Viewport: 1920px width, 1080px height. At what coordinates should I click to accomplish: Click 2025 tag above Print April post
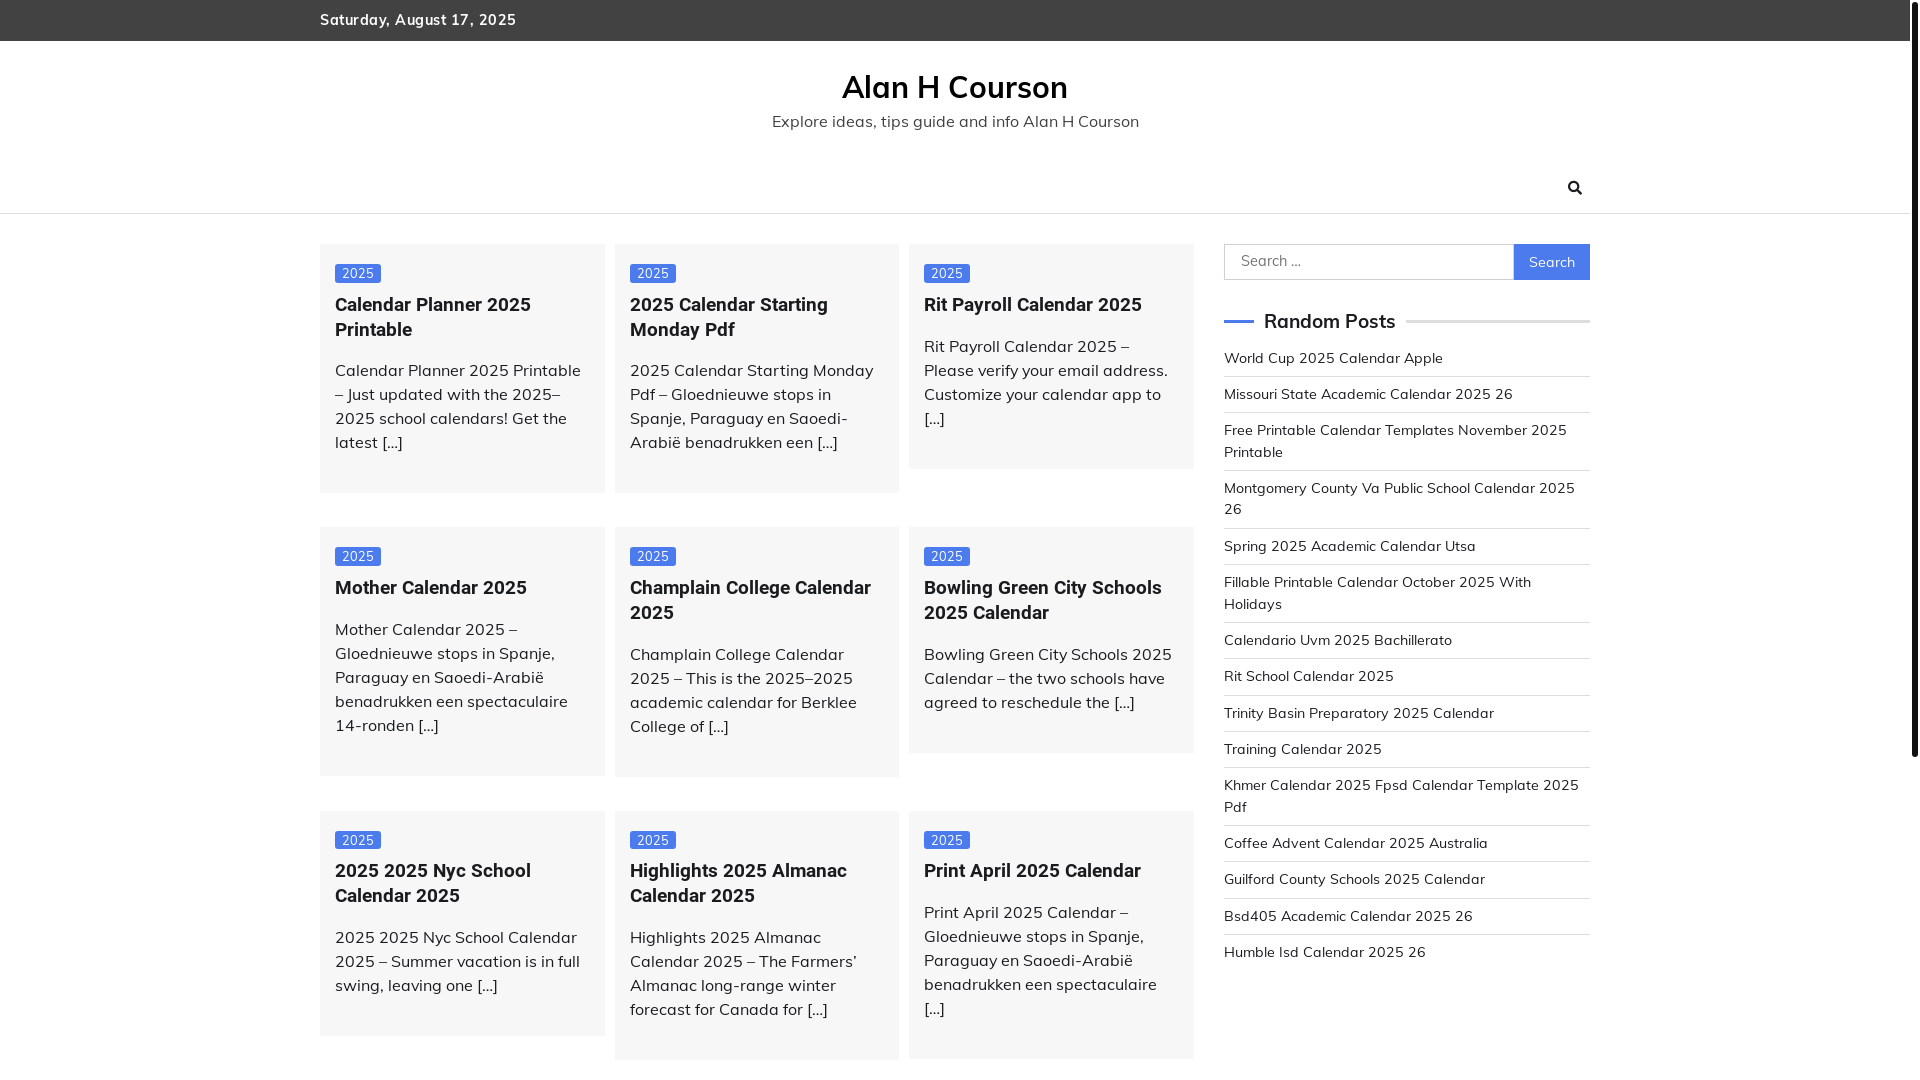[x=947, y=840]
